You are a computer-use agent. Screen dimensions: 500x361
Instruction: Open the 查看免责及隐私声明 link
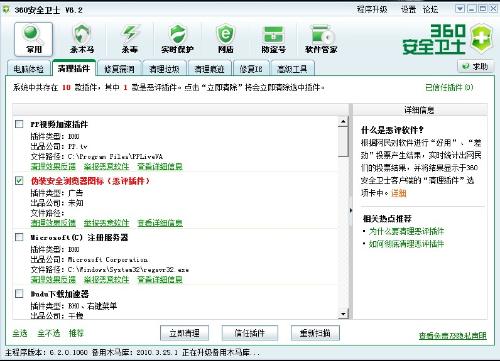click(x=453, y=336)
